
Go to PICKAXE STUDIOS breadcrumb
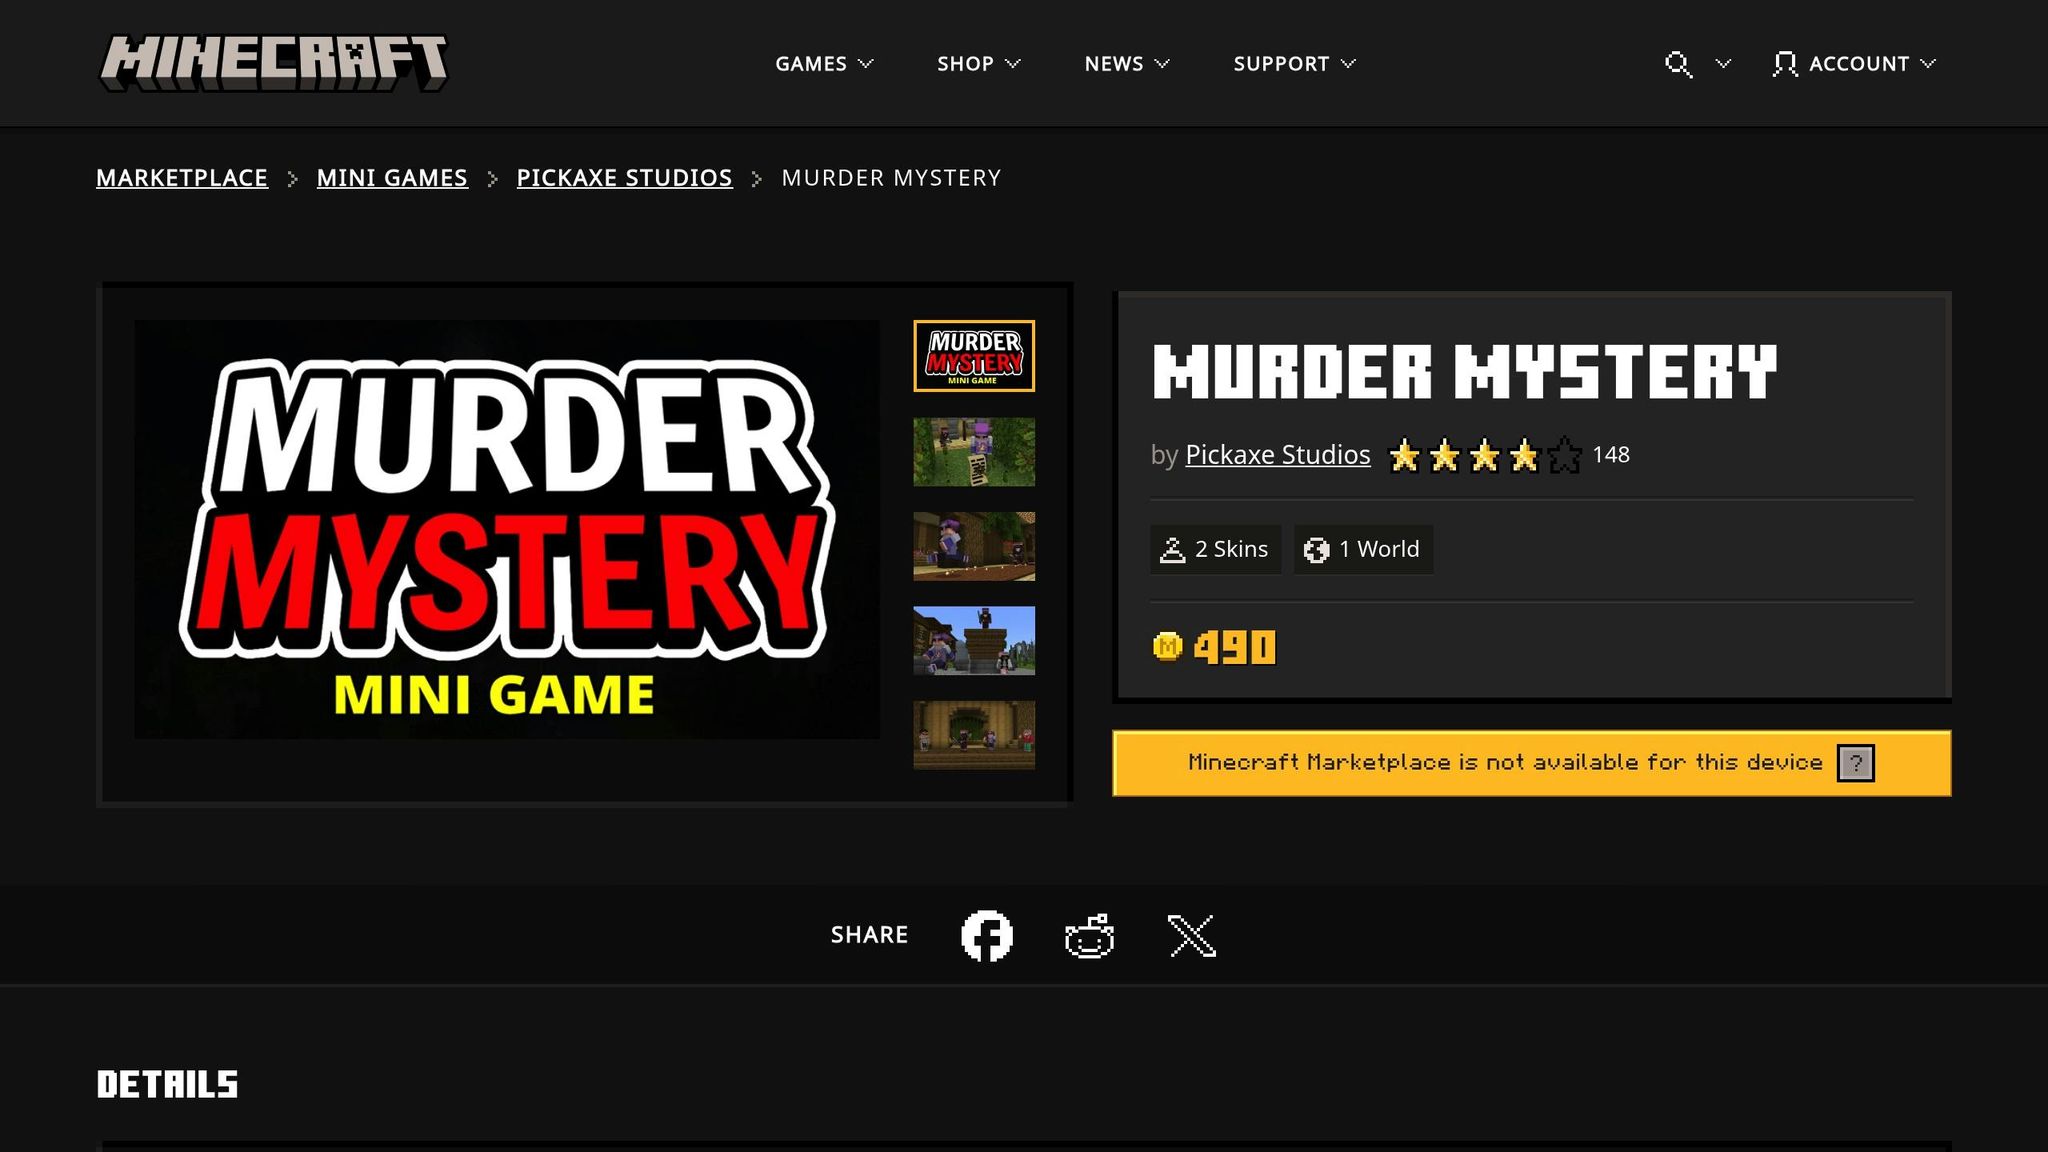[624, 178]
